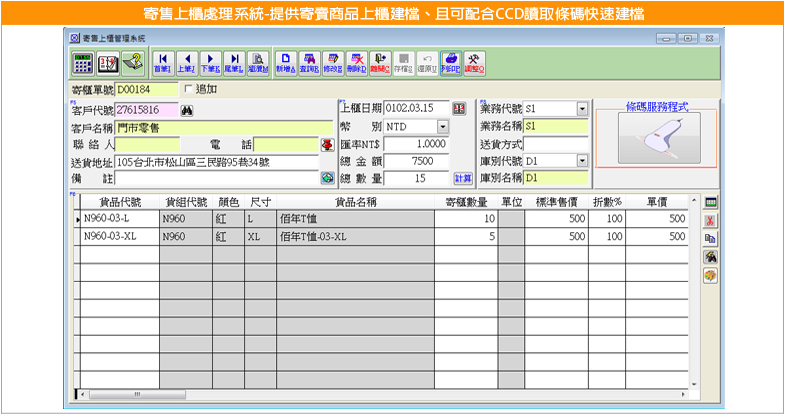
Task: Go to 下筆 next record
Action: pos(210,62)
